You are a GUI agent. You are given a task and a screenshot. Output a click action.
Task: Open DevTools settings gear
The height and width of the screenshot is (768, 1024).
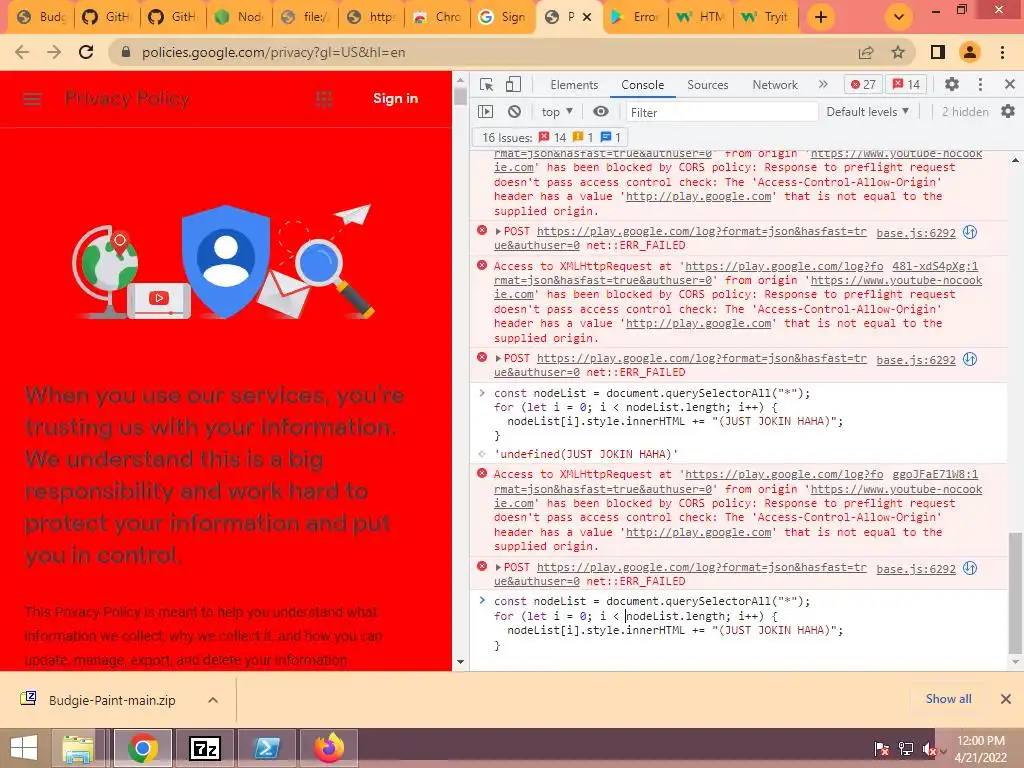(x=952, y=84)
